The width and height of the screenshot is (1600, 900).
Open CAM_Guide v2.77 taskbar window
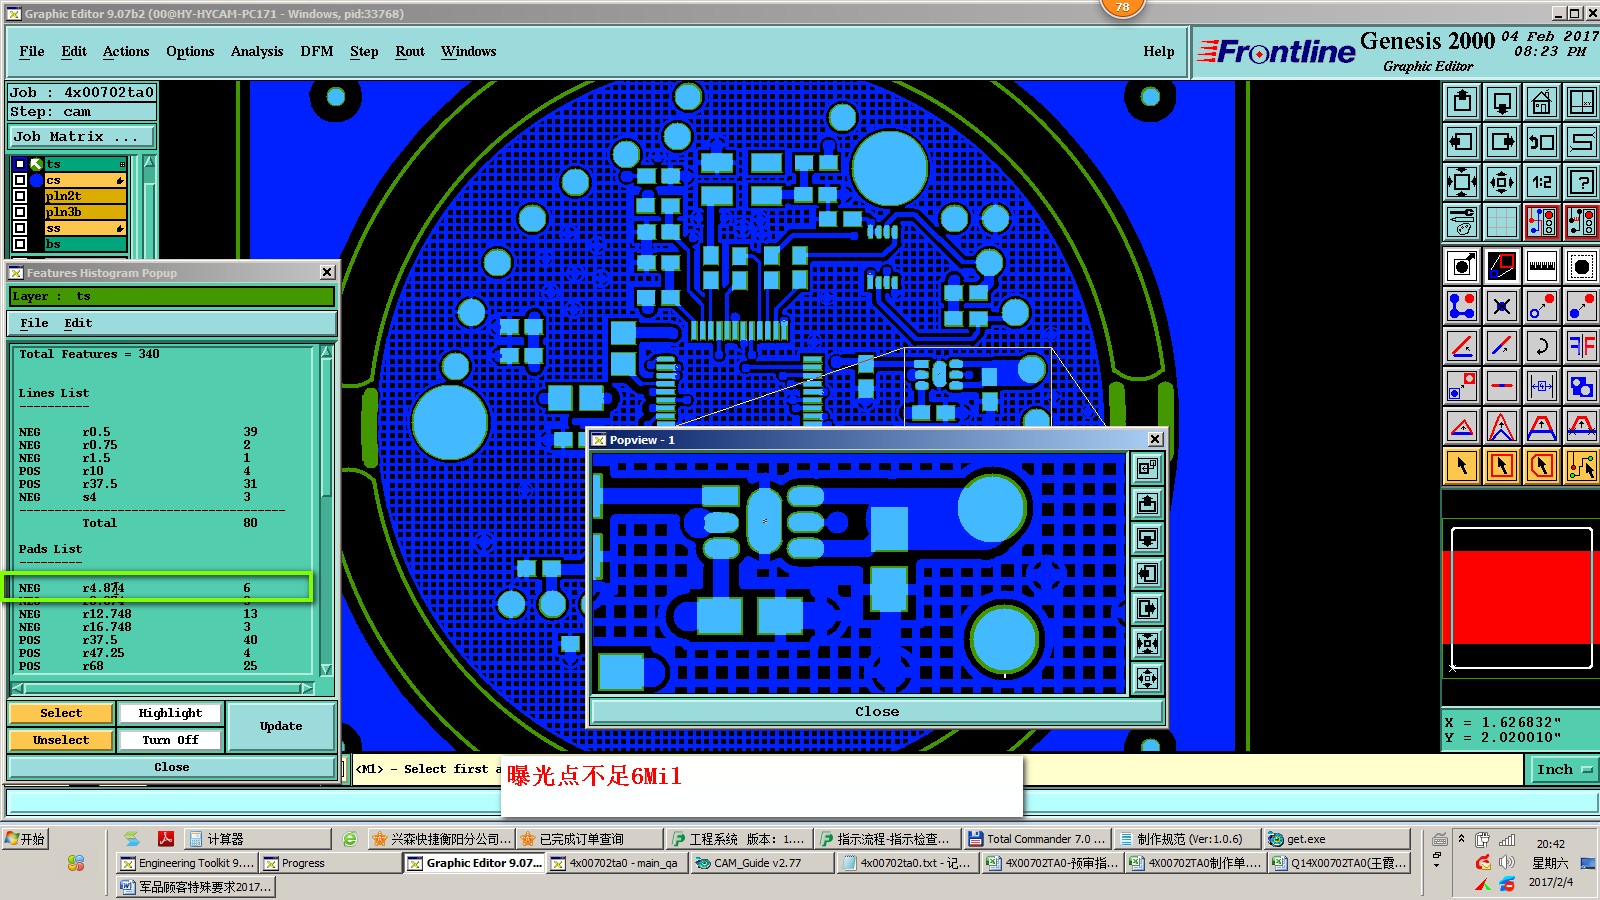761,863
